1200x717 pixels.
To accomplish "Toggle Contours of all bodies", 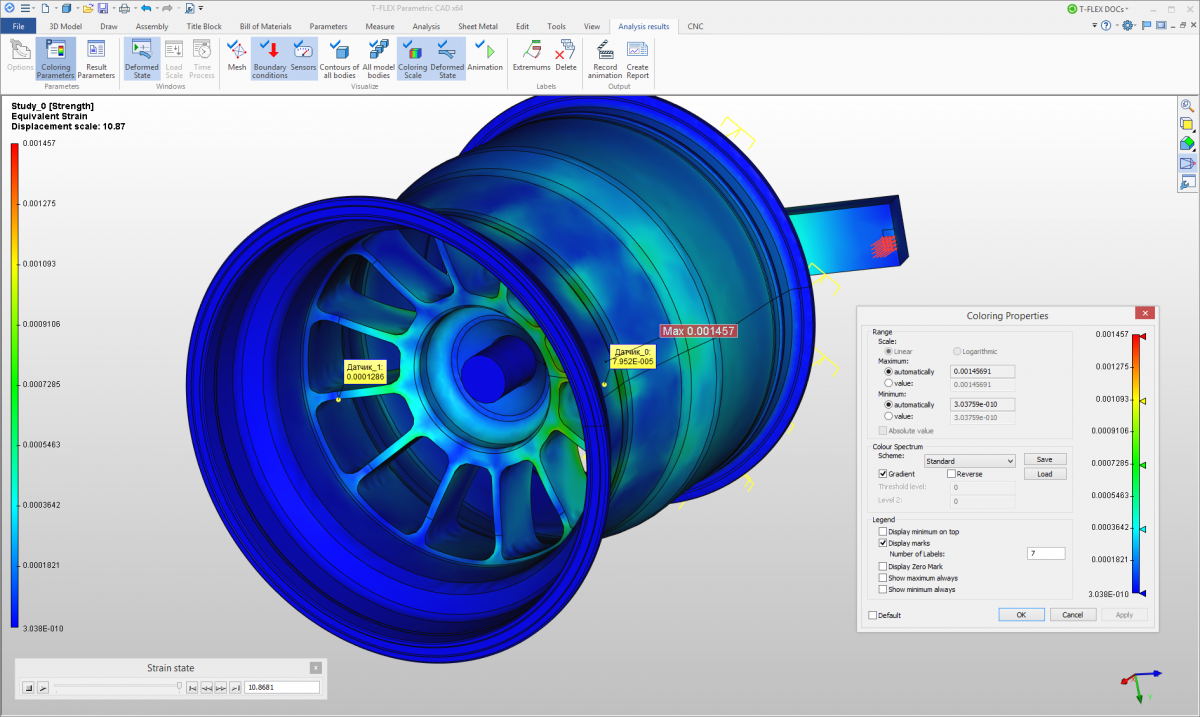I will click(x=340, y=58).
